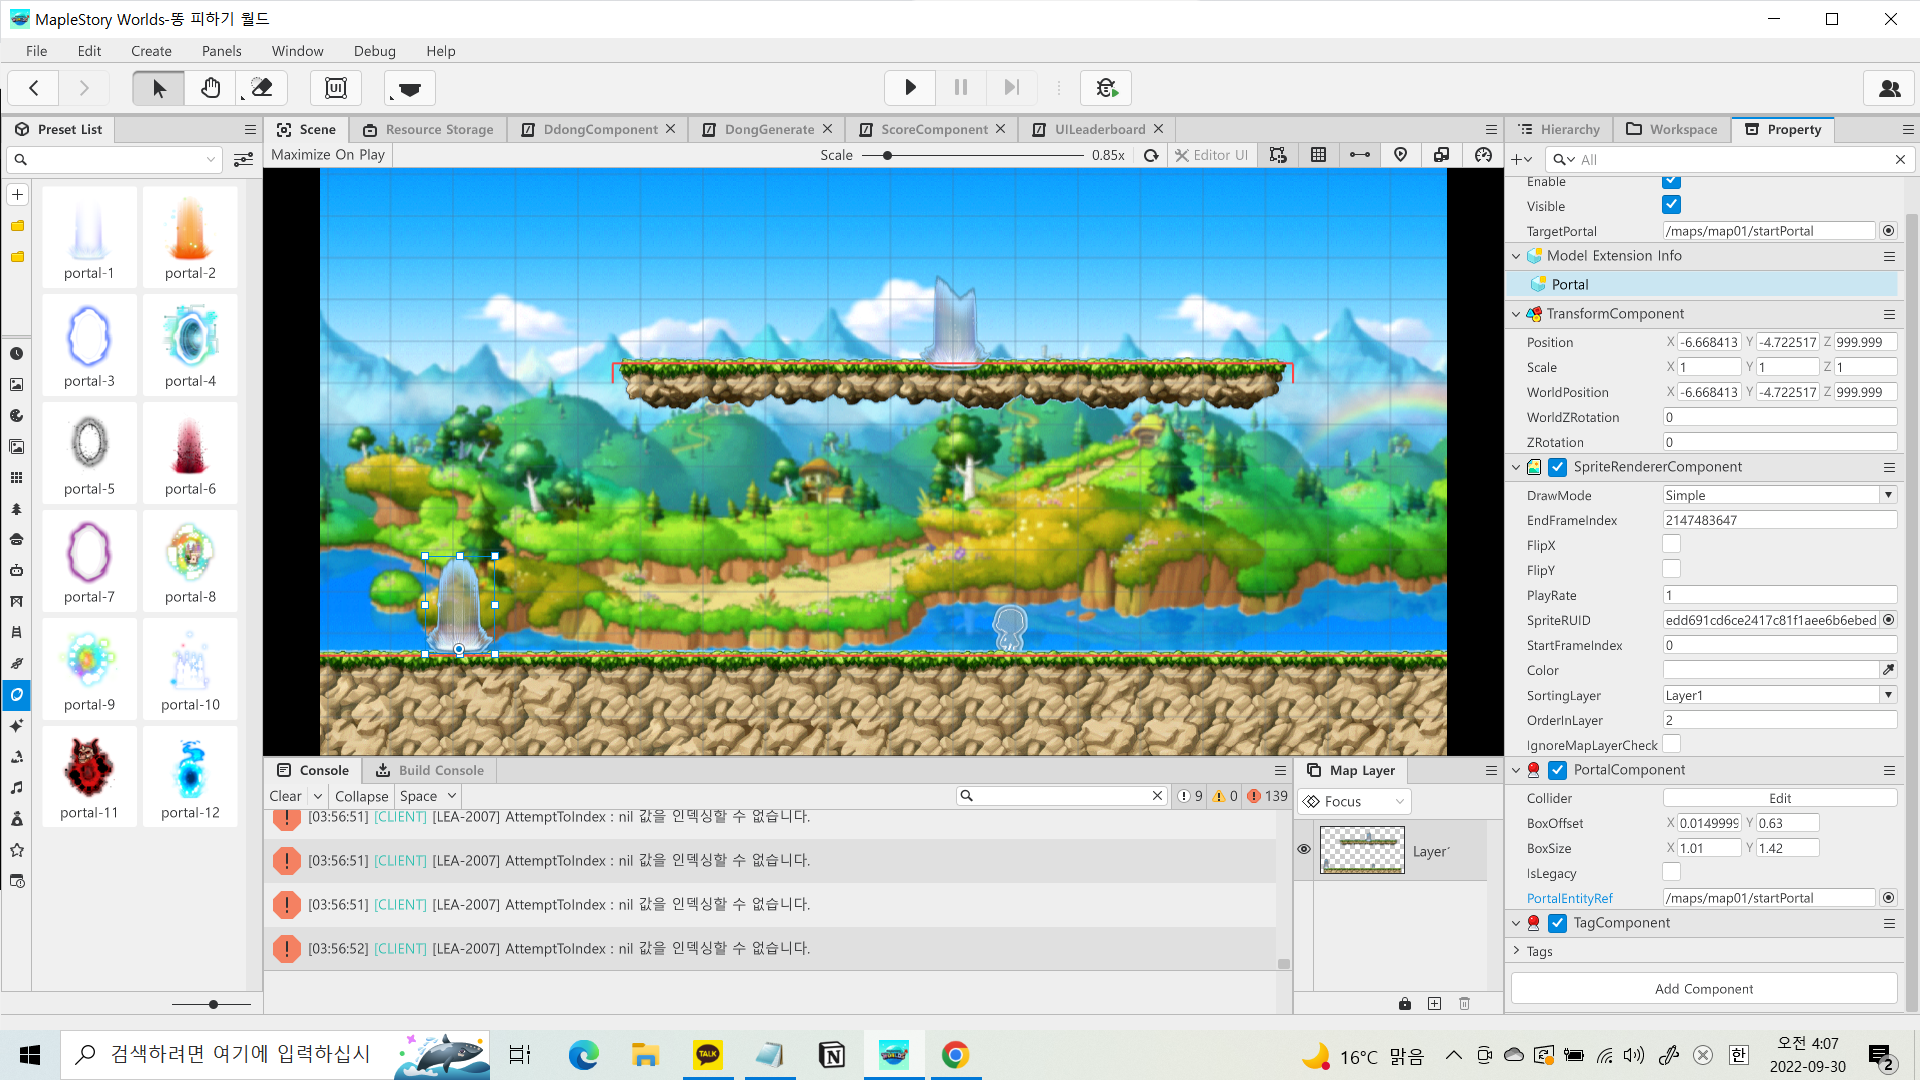Open the console Space dropdown
The height and width of the screenshot is (1080, 1920).
pyautogui.click(x=428, y=796)
